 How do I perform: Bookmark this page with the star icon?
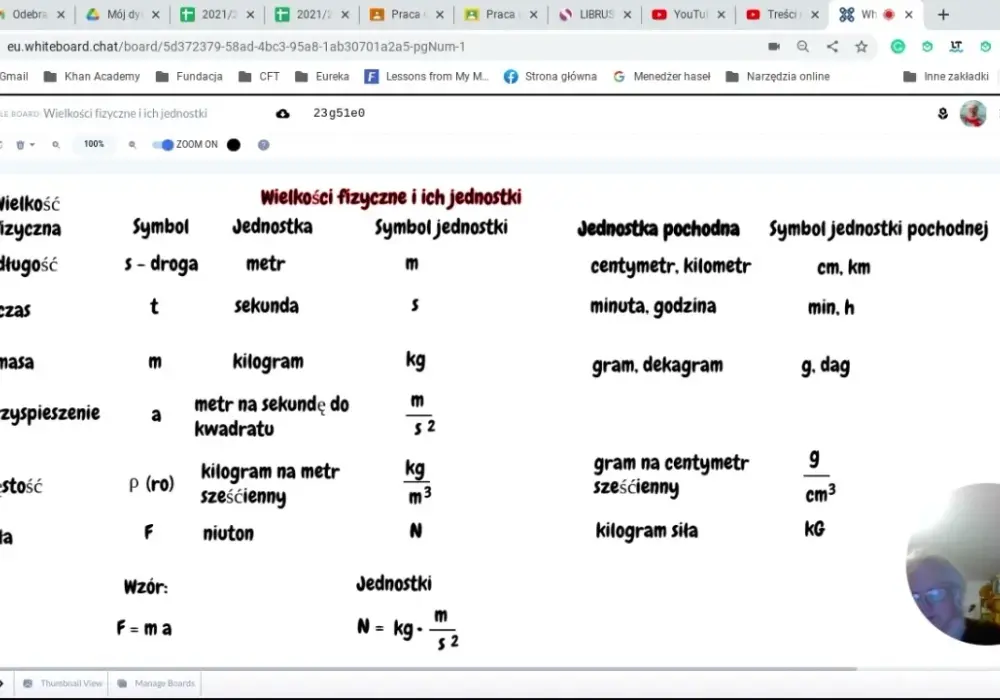pyautogui.click(x=862, y=47)
